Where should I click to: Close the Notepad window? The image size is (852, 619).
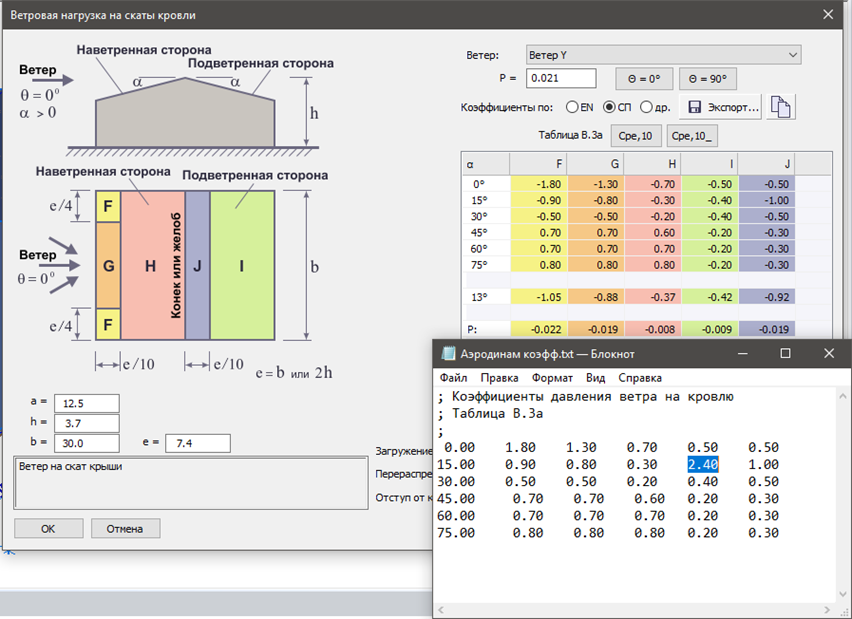pos(829,353)
